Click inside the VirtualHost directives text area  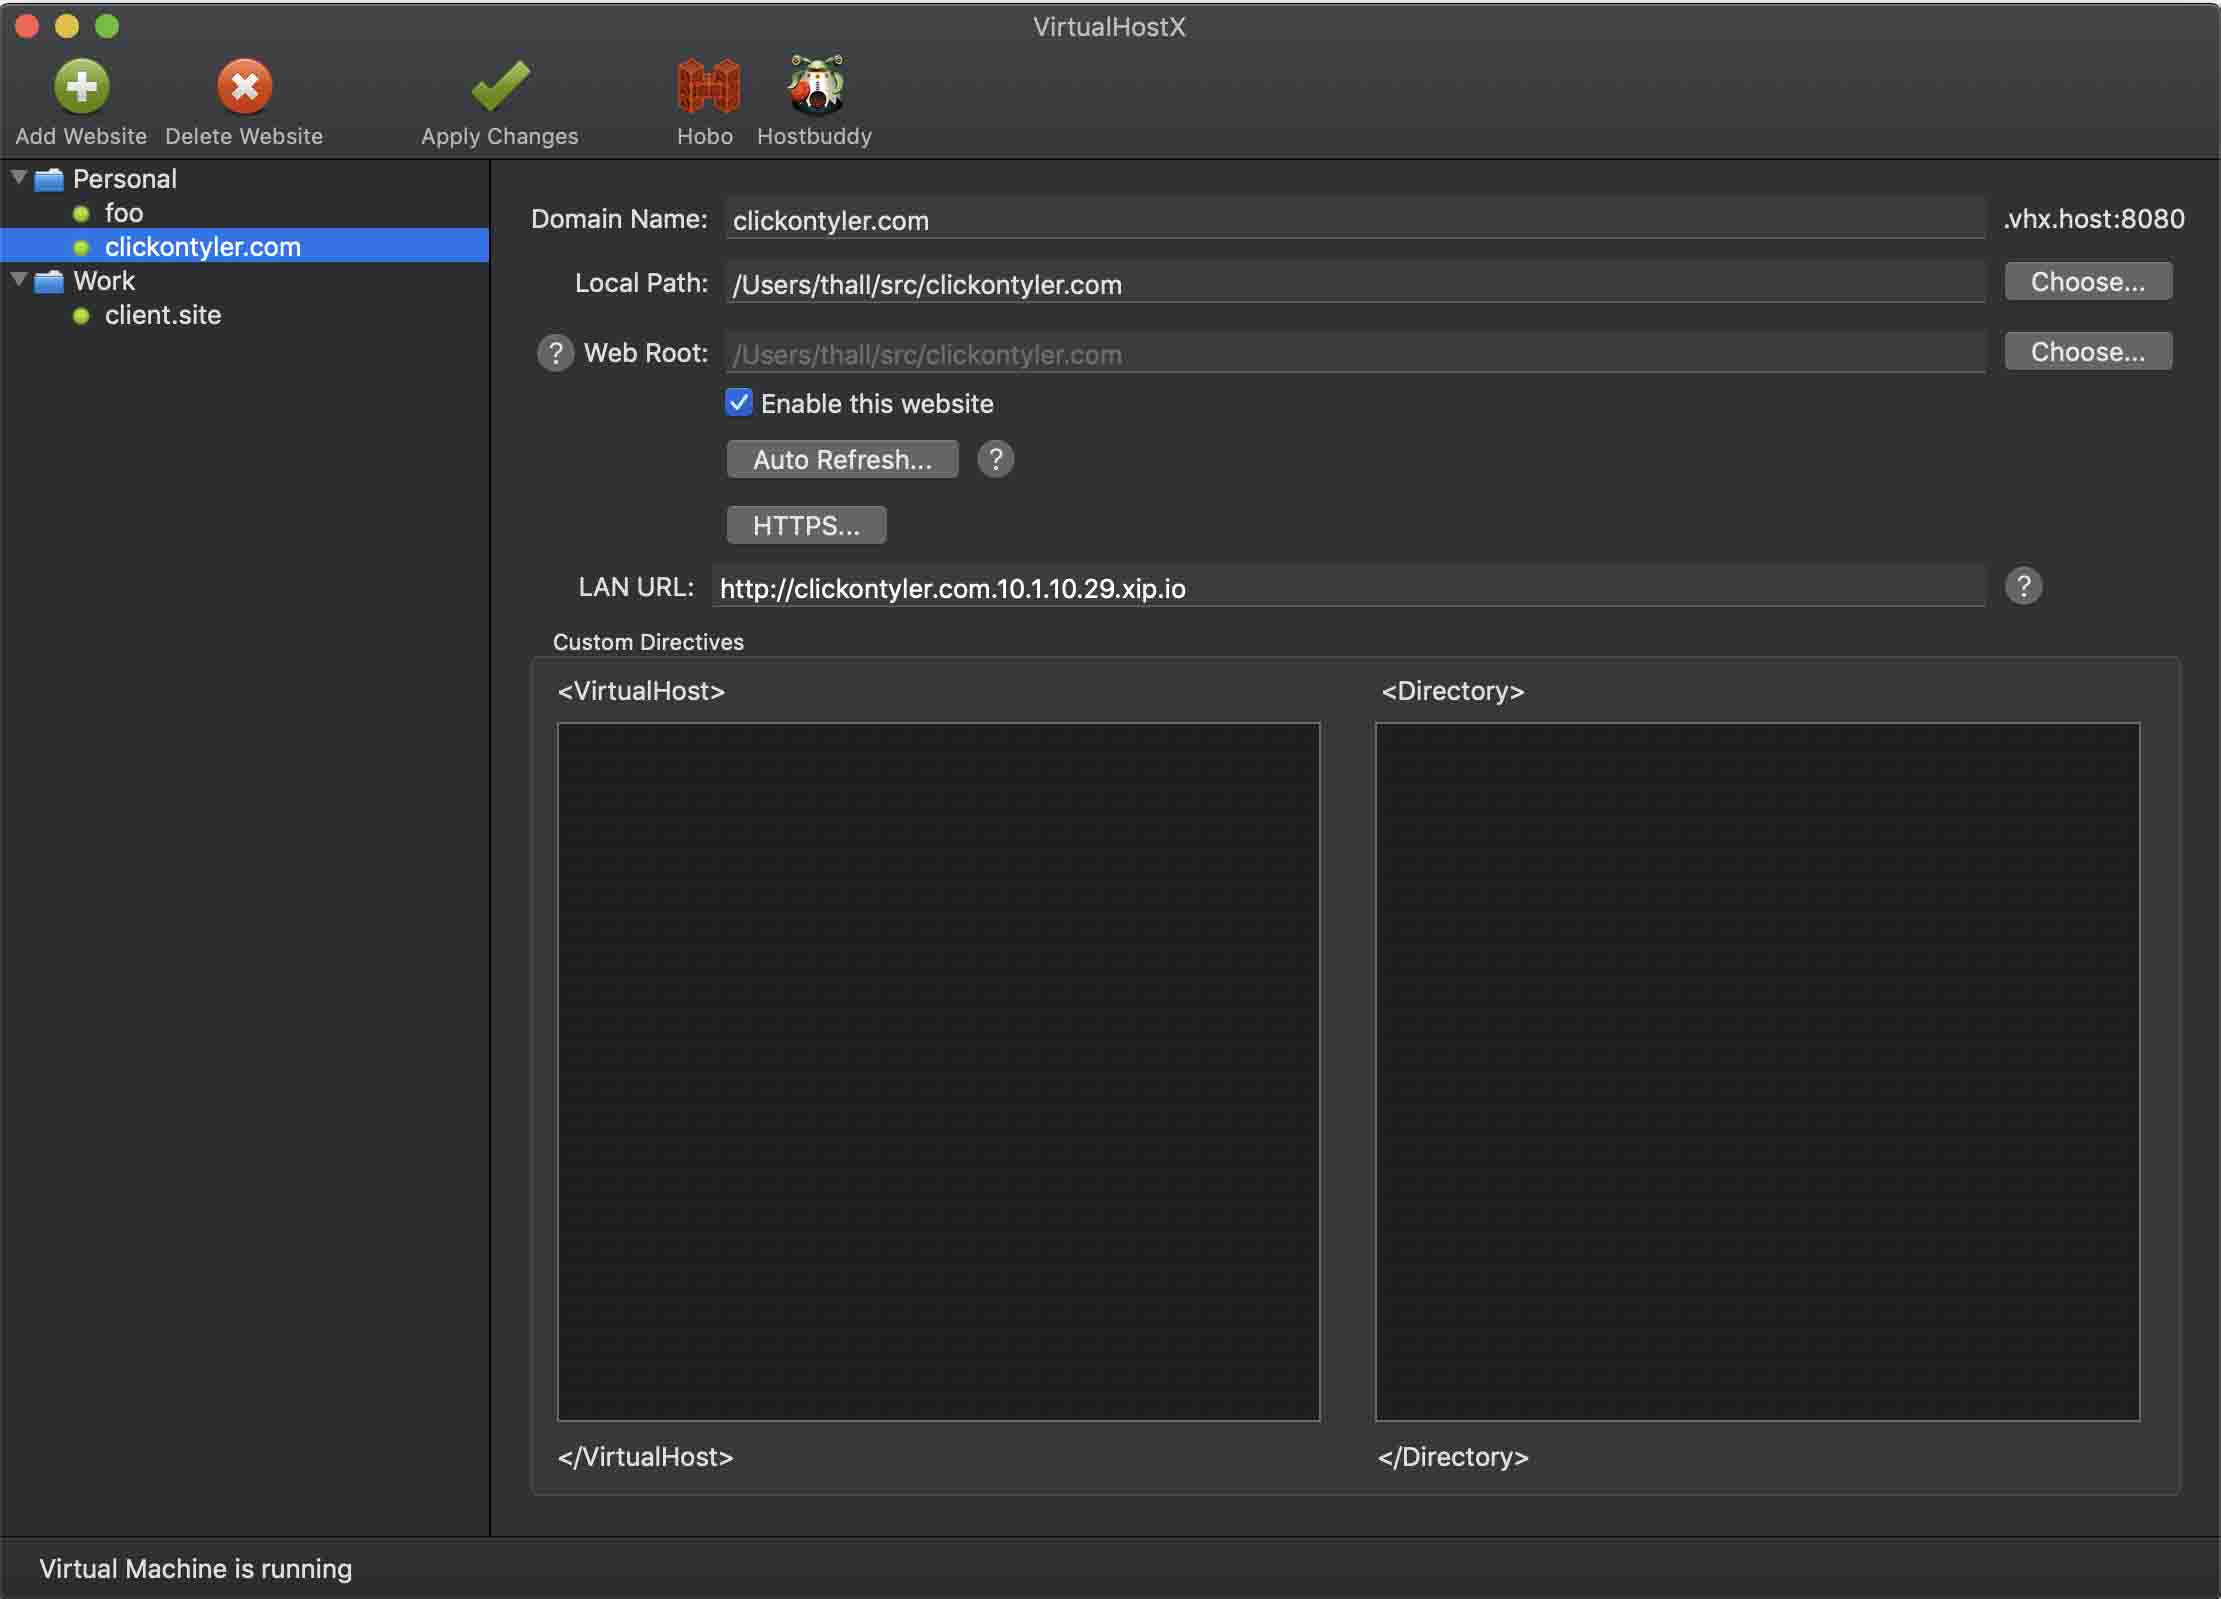pos(938,1071)
